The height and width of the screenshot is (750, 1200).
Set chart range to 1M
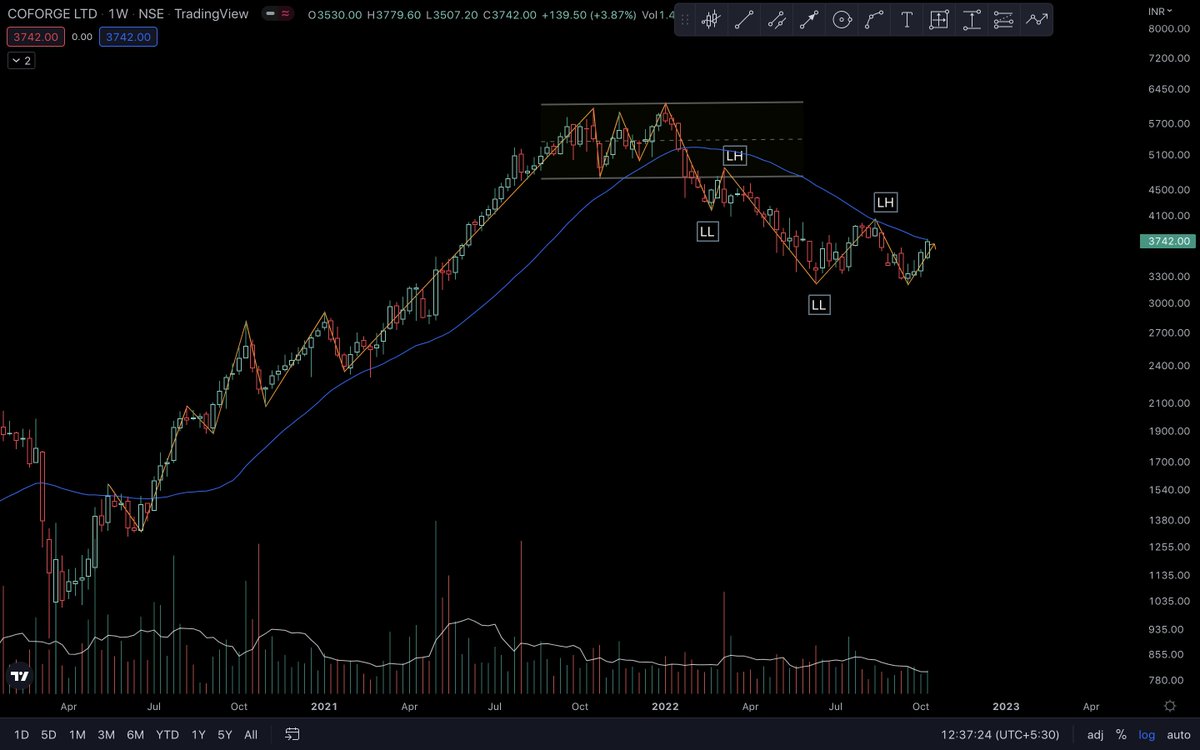click(77, 734)
